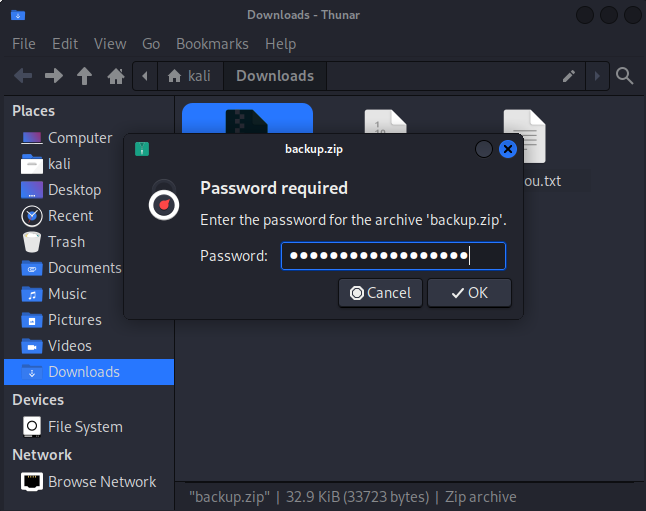
Task: Open the View menu
Action: pos(110,44)
